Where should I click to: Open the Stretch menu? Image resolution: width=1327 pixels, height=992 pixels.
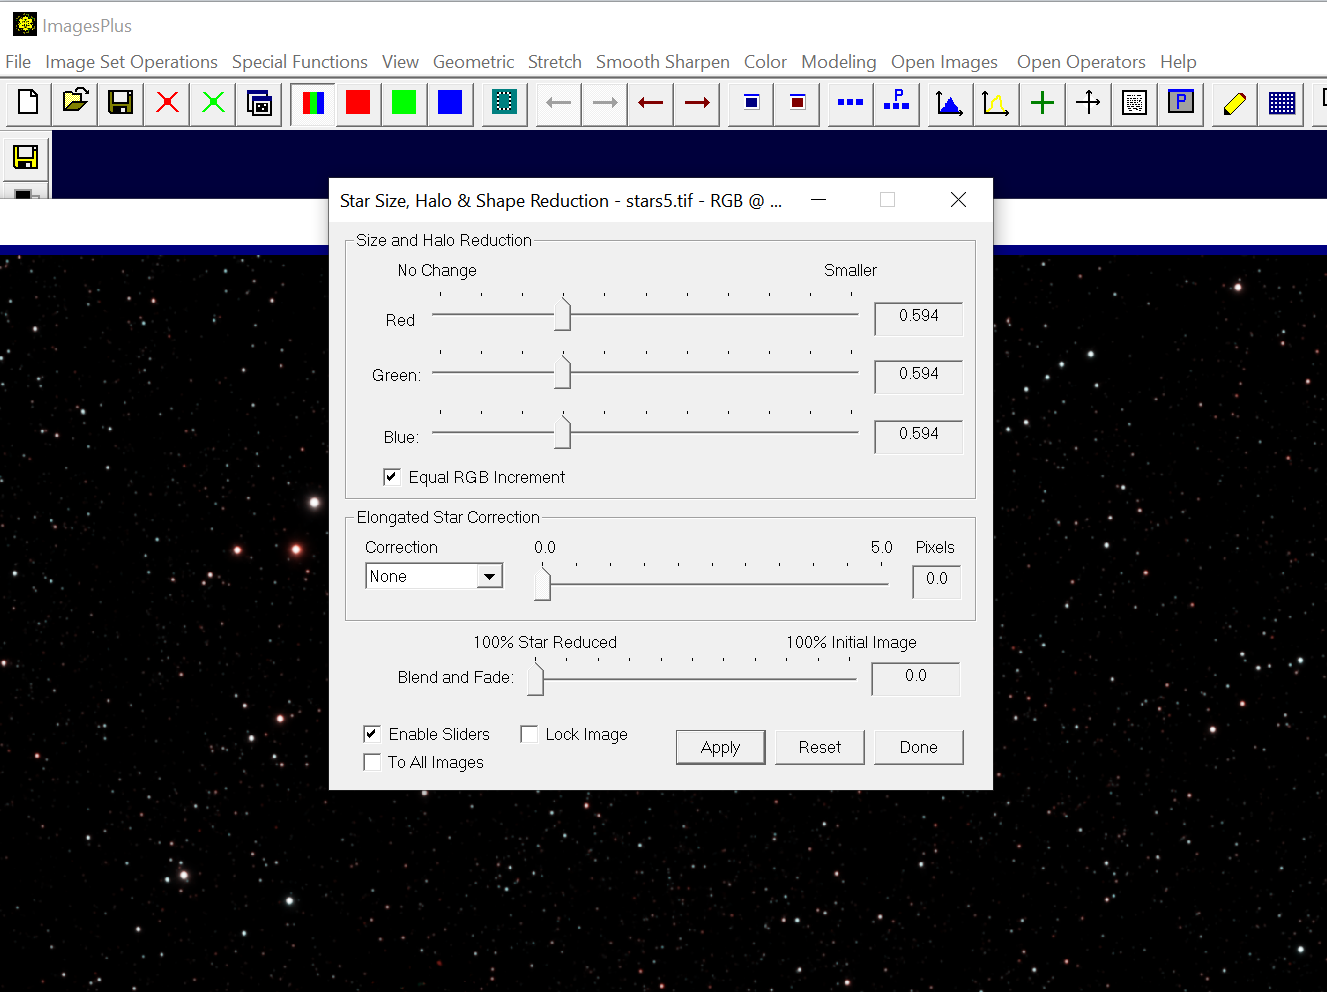(555, 62)
